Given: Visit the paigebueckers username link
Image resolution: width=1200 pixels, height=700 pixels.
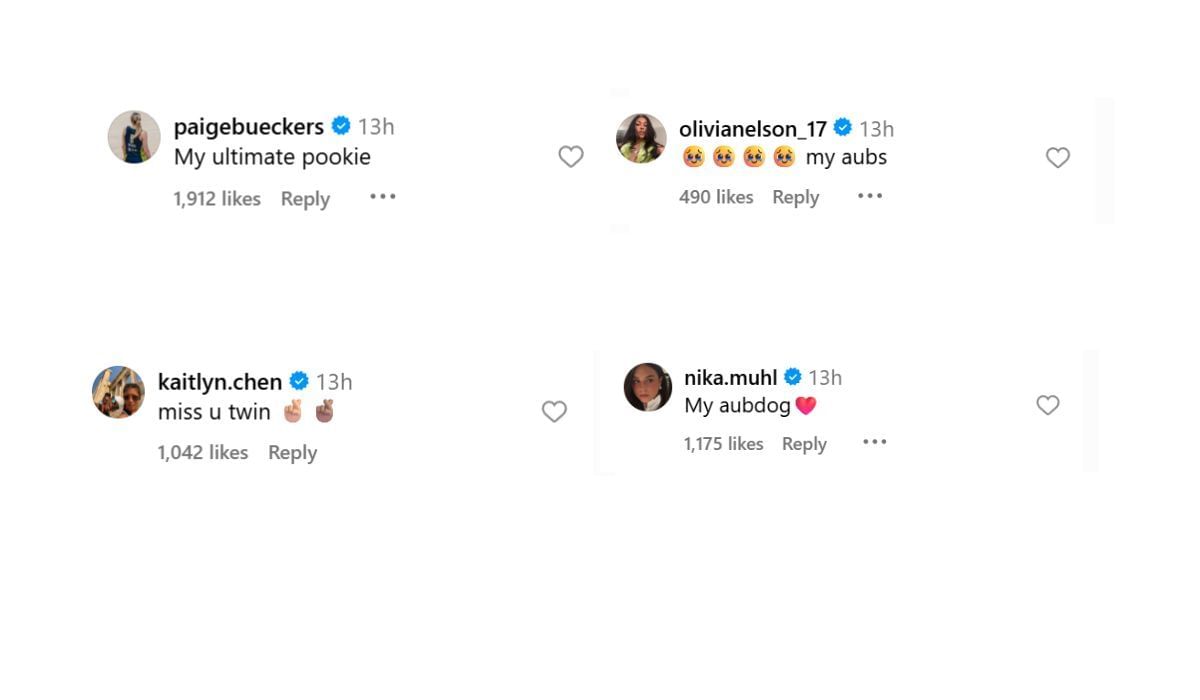Looking at the screenshot, I should 248,127.
